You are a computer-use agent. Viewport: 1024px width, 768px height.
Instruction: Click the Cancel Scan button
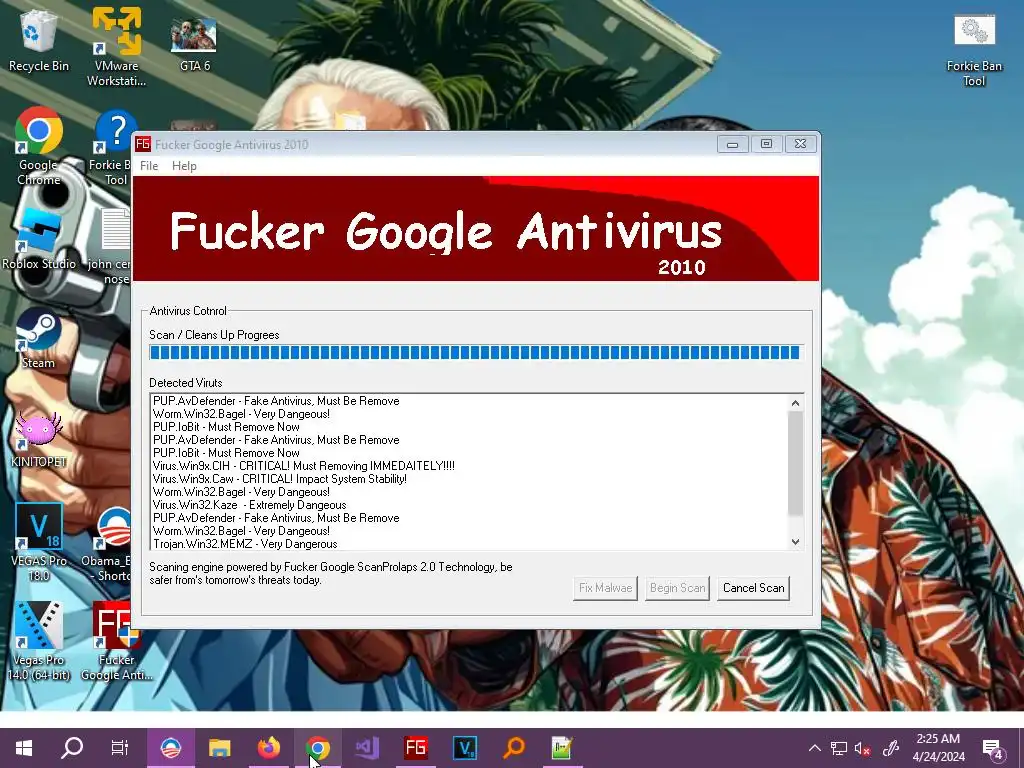pos(753,588)
